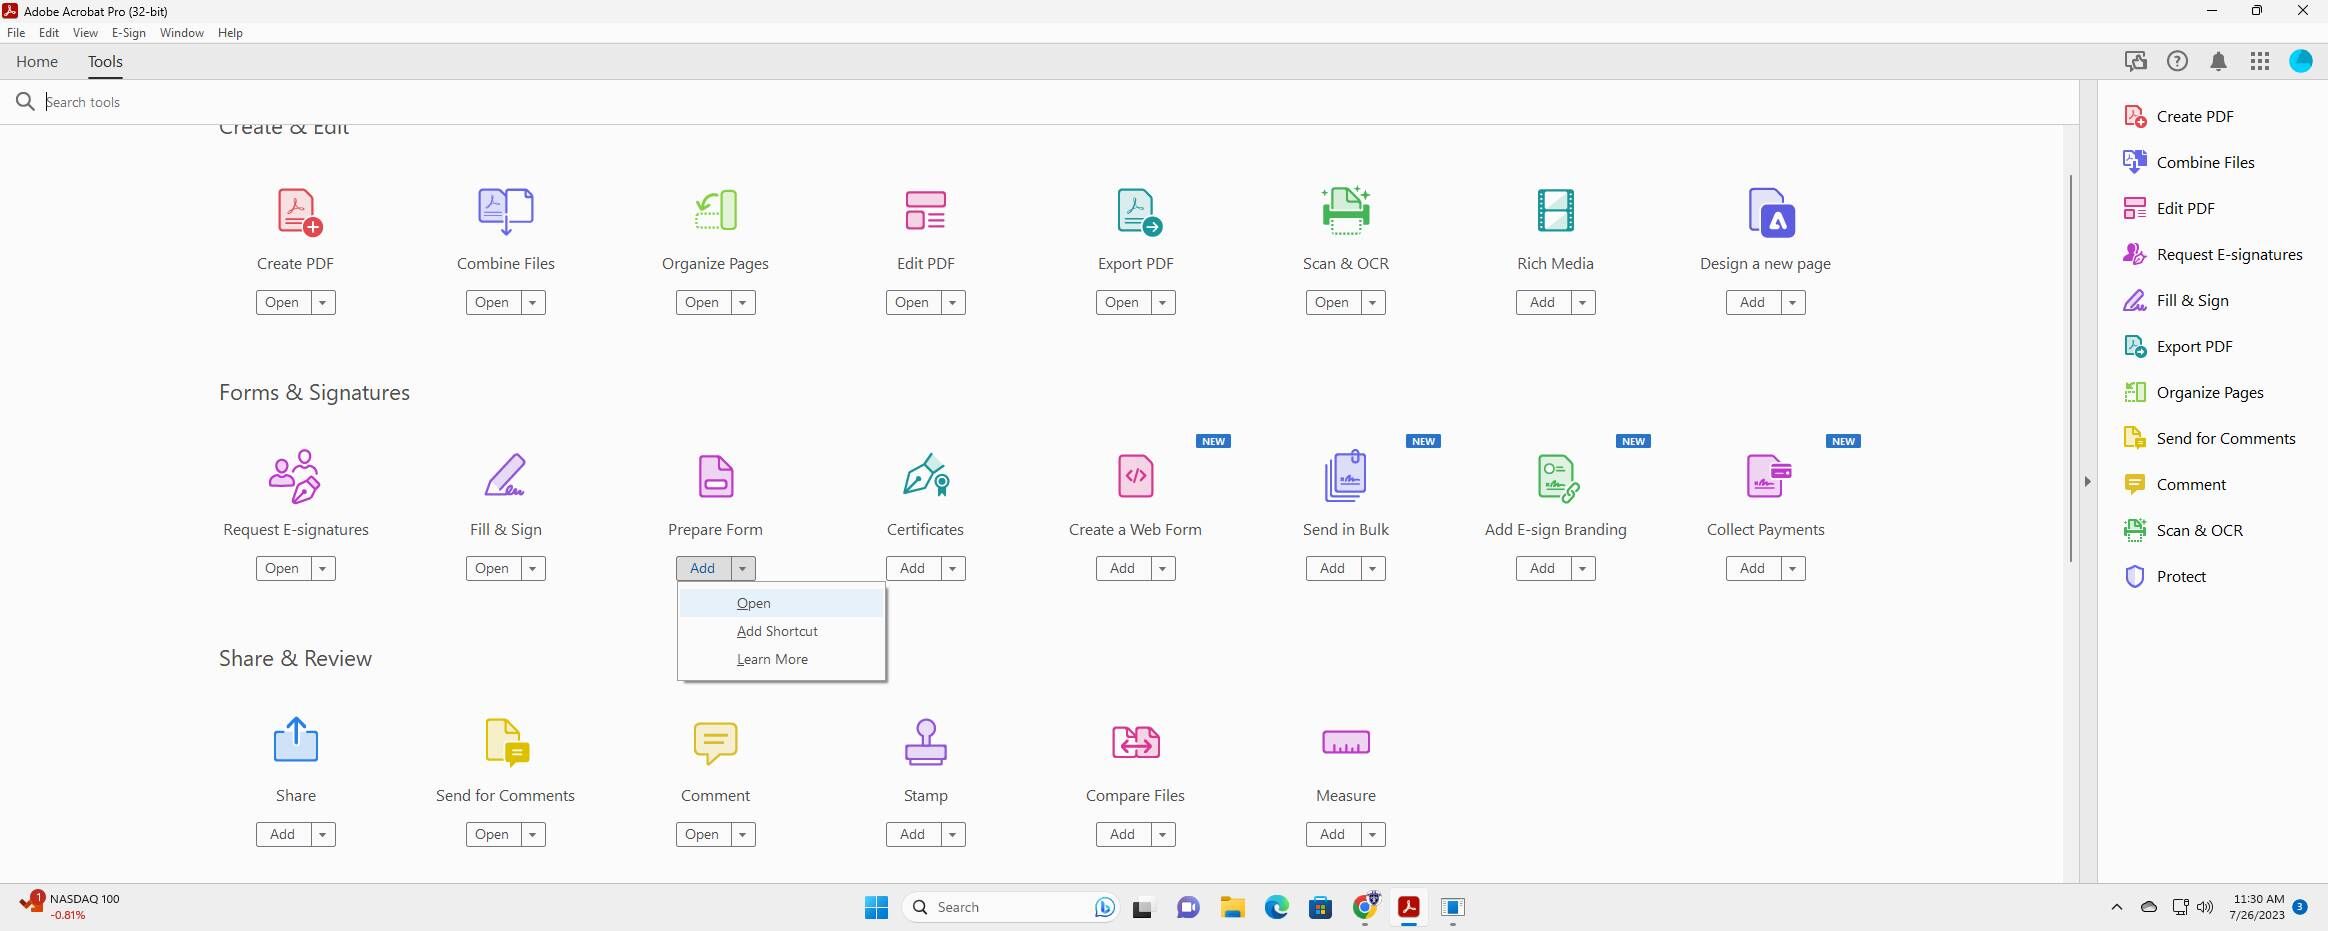Image resolution: width=2328 pixels, height=931 pixels.
Task: Open the E-Sign menu
Action: tap(129, 32)
